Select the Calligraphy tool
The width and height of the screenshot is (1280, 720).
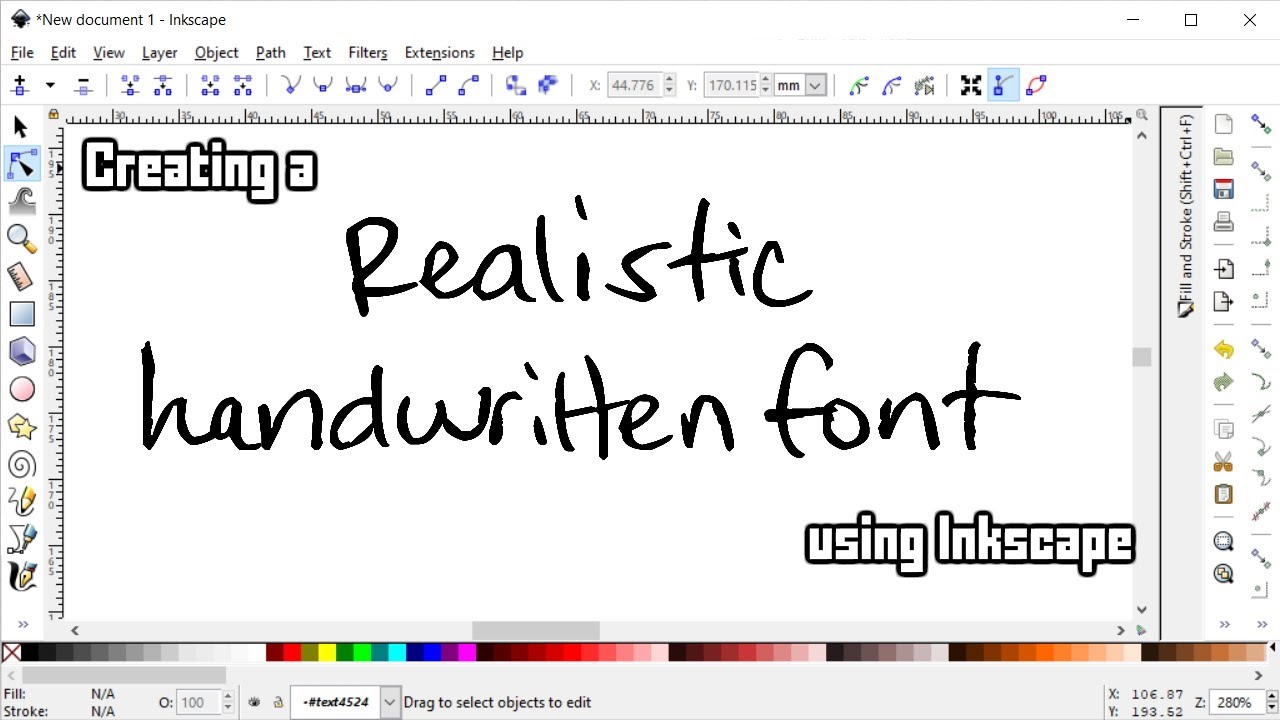click(21, 576)
